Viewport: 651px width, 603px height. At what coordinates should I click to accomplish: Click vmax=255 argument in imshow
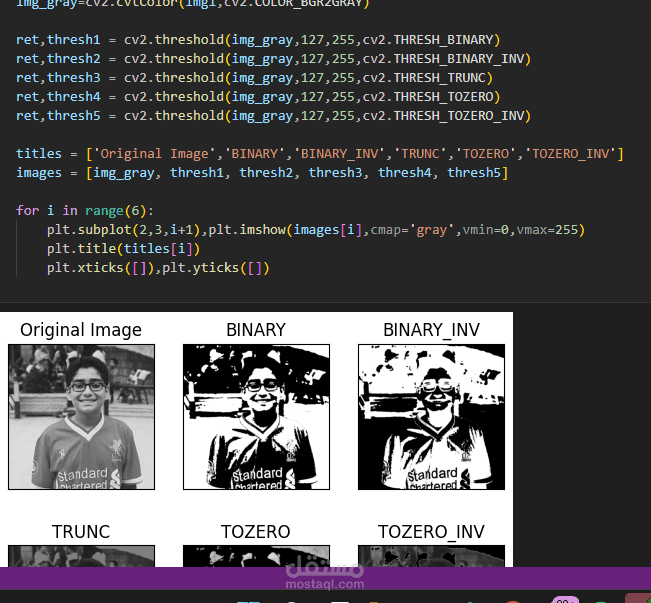(x=547, y=230)
